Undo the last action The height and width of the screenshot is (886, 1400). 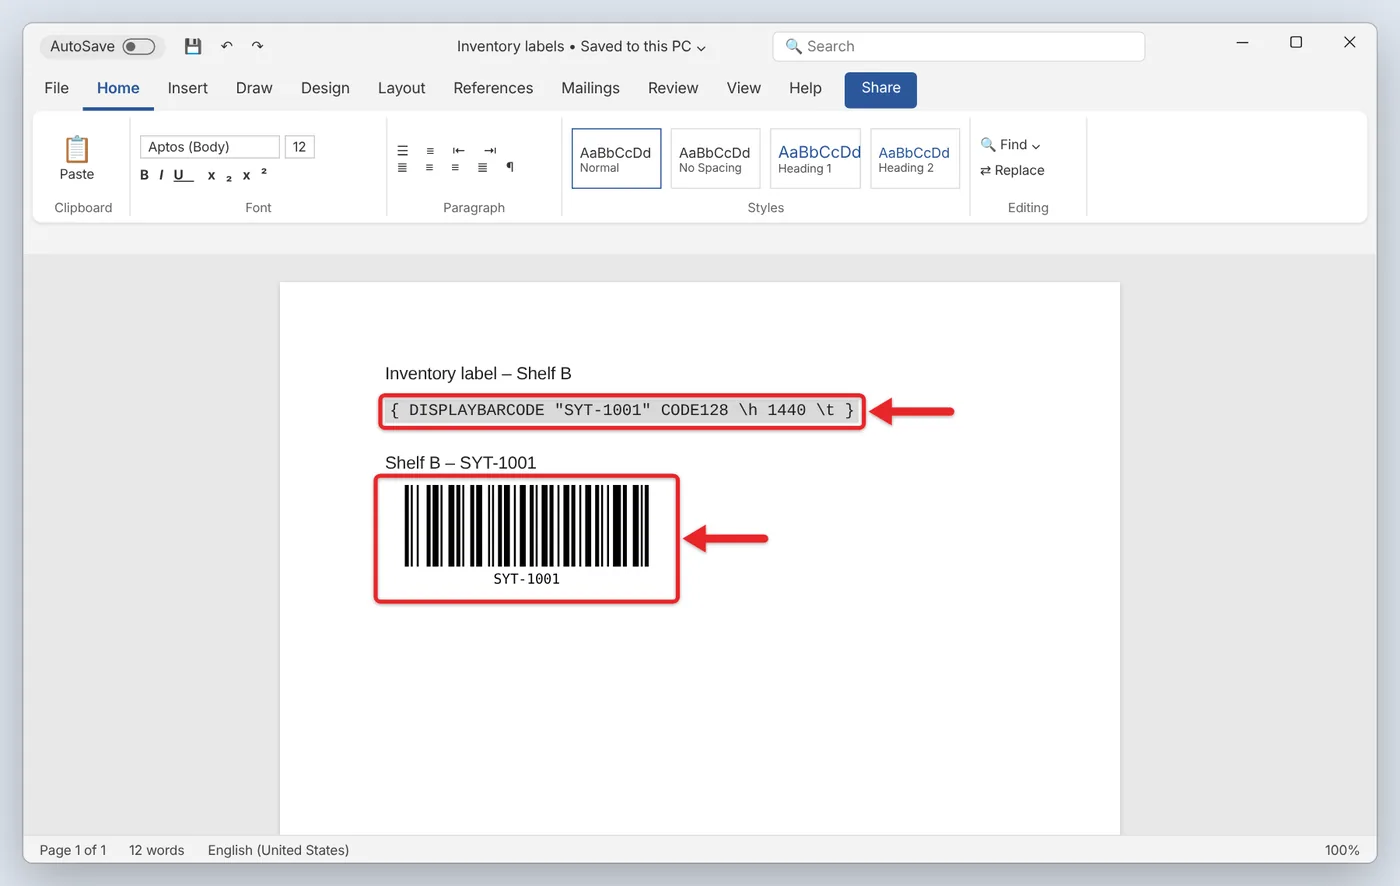point(227,46)
